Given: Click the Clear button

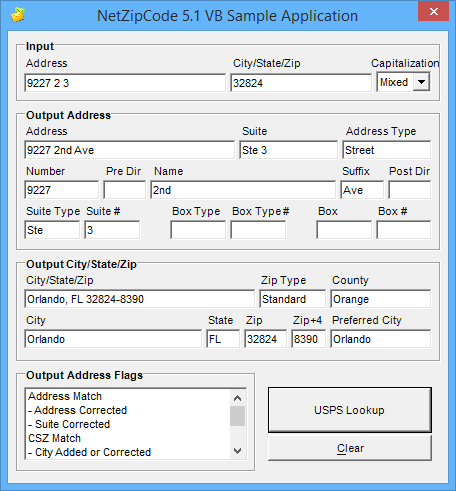Looking at the screenshot, I should 350,448.
